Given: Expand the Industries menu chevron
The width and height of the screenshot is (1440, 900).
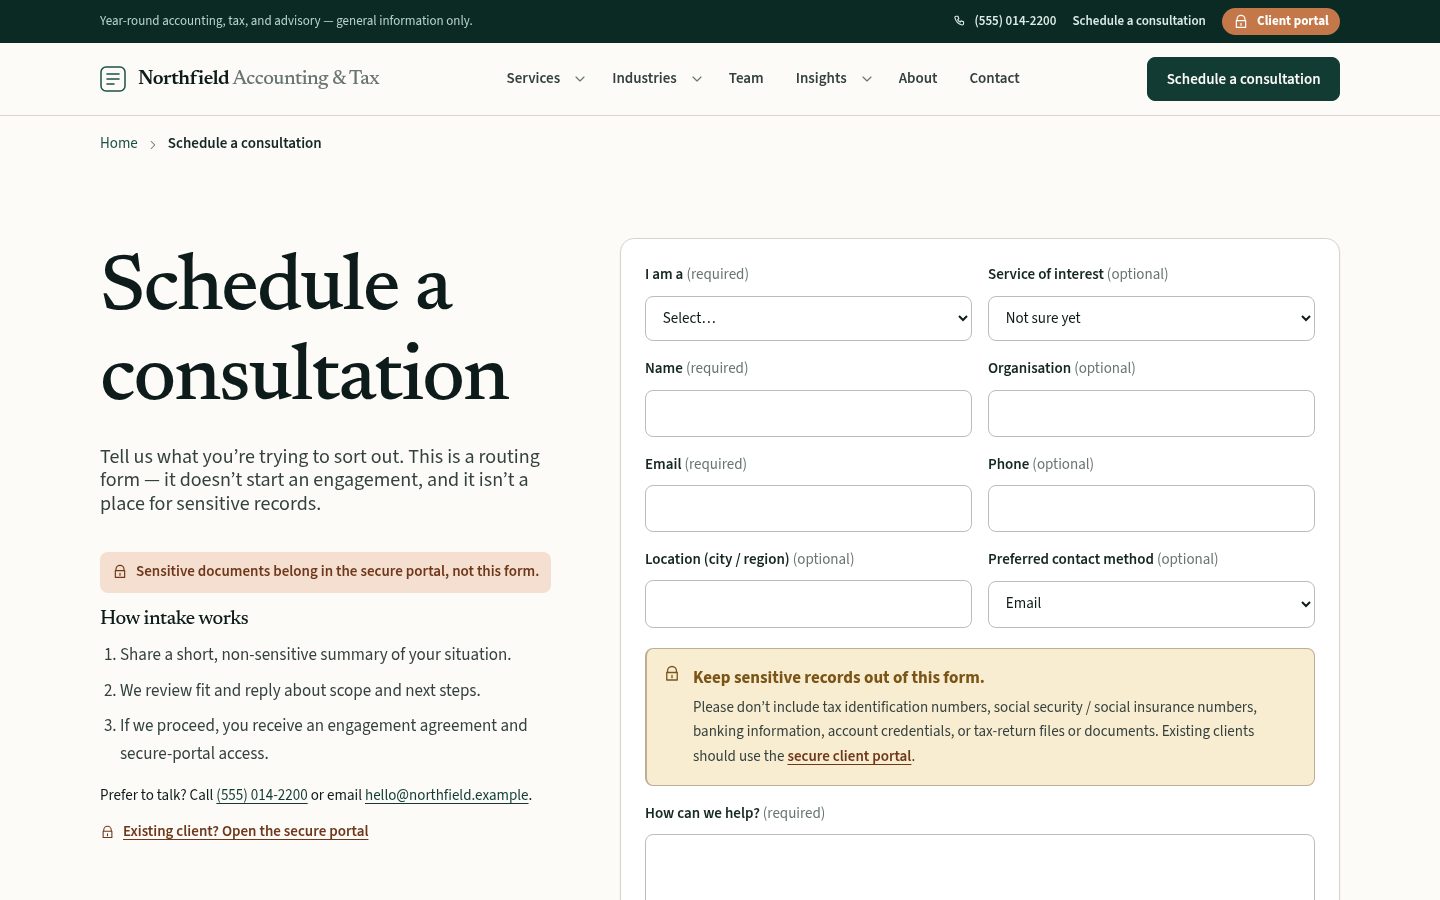Looking at the screenshot, I should point(697,79).
